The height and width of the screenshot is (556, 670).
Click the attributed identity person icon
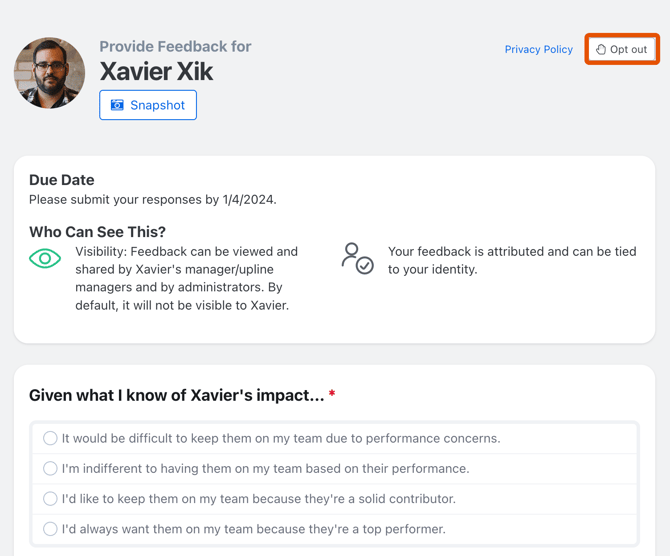357,258
